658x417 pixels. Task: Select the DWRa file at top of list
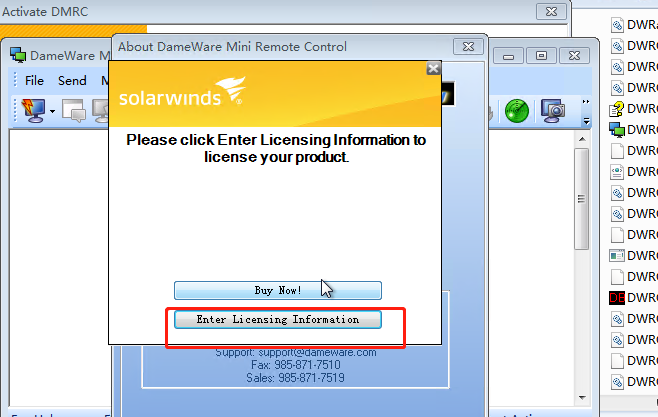(x=633, y=25)
